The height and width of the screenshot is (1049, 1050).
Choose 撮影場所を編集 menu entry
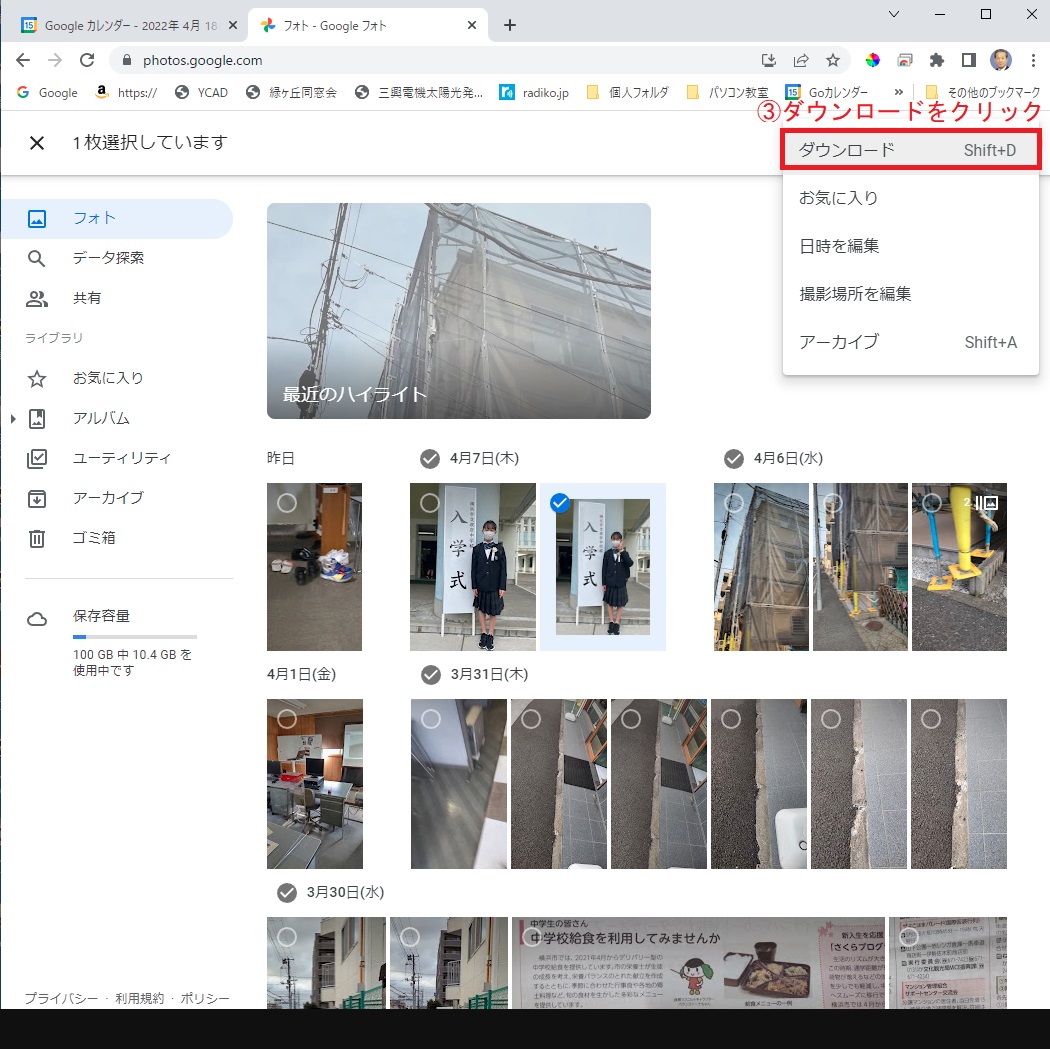[910, 294]
